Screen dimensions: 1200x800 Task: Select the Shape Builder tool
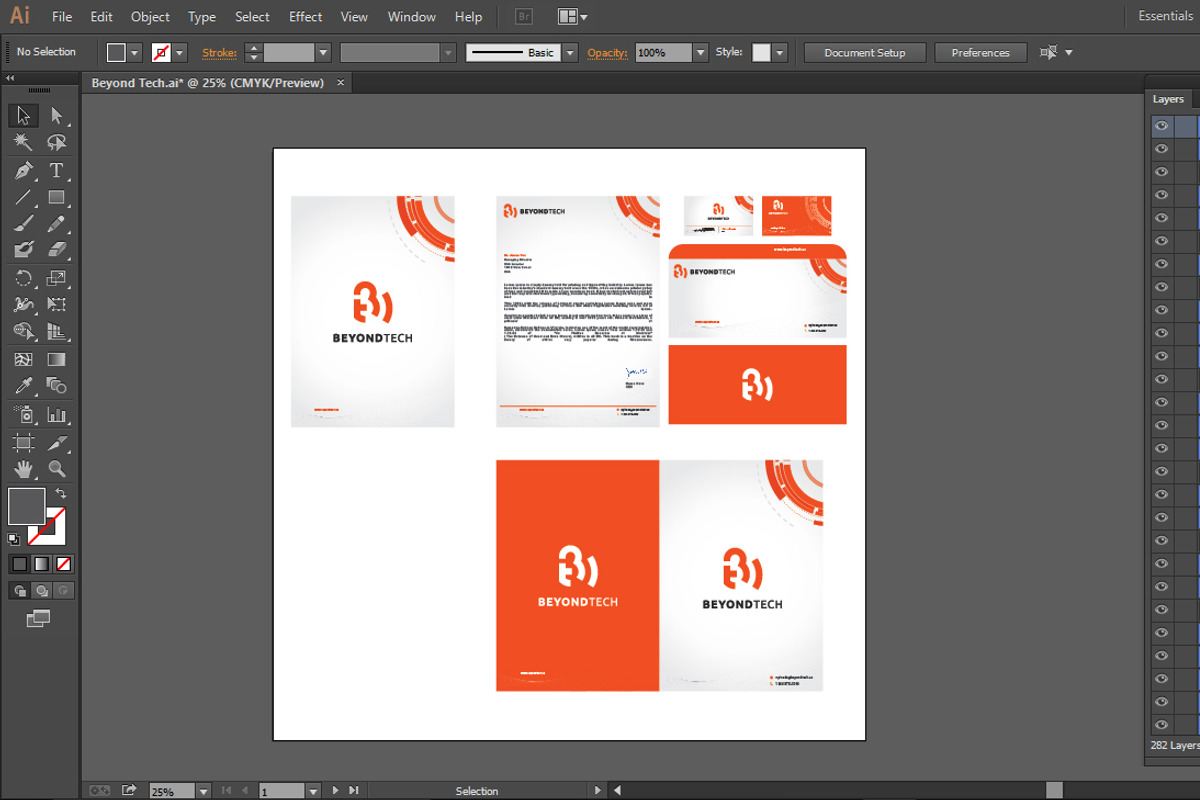[x=23, y=331]
